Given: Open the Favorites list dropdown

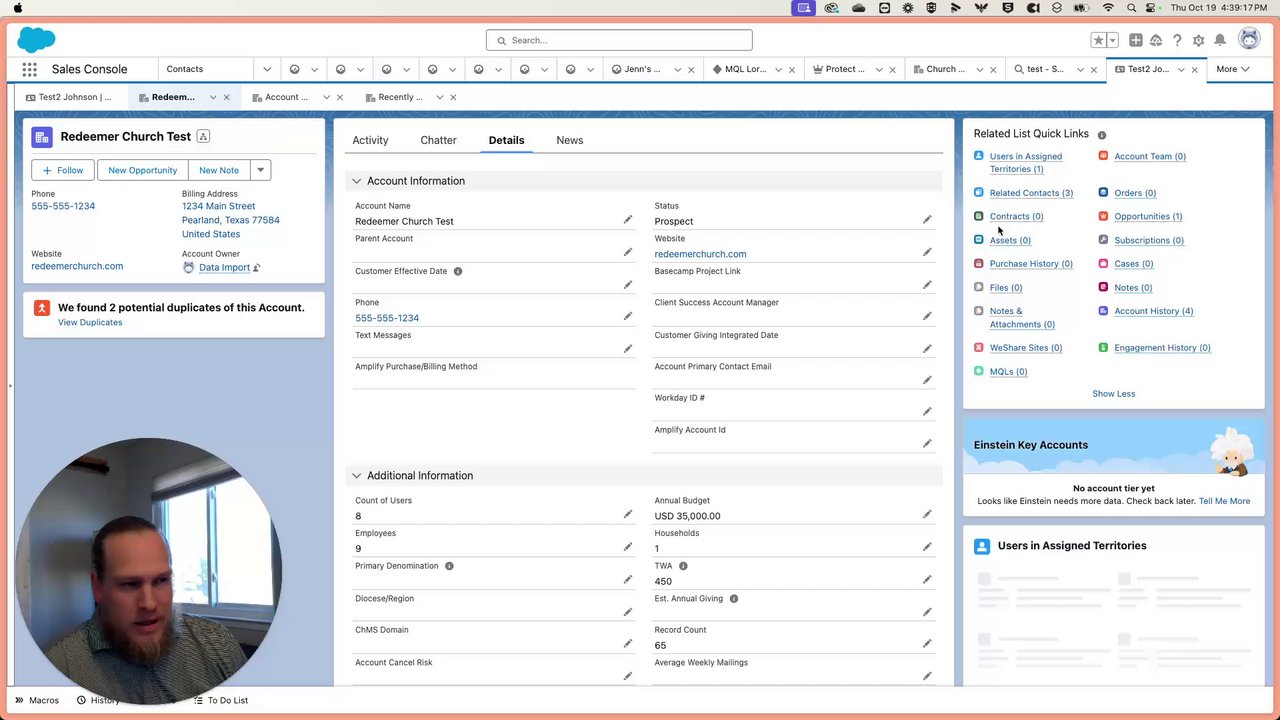Looking at the screenshot, I should point(1111,40).
